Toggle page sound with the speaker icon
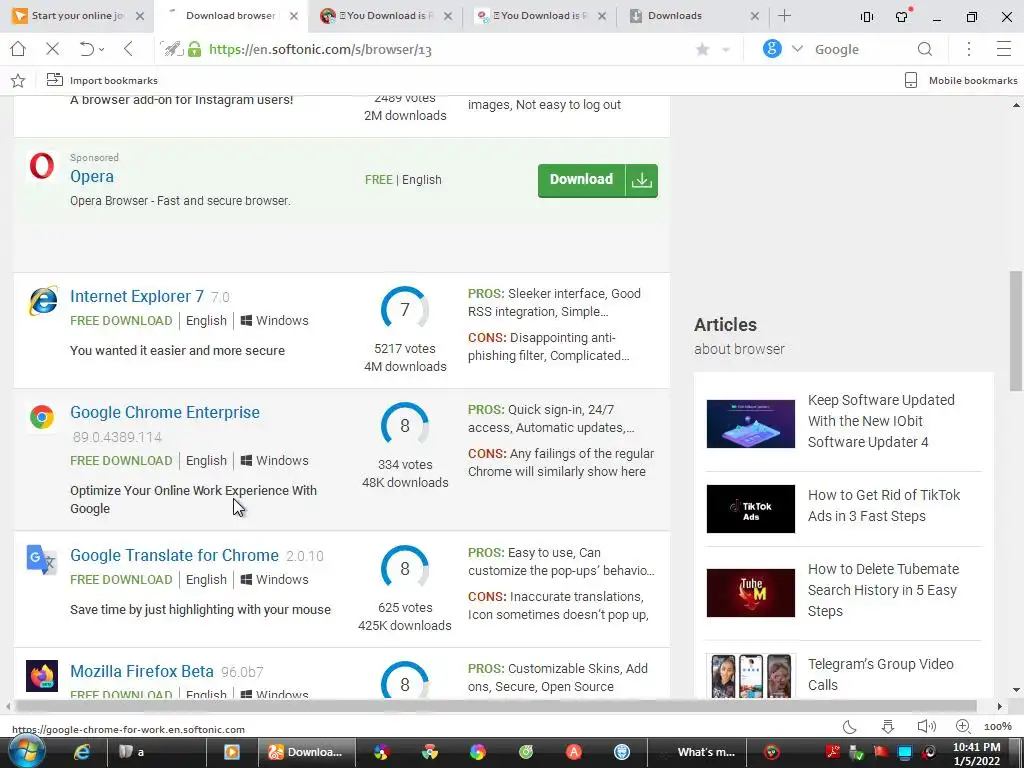The image size is (1024, 768). [926, 726]
